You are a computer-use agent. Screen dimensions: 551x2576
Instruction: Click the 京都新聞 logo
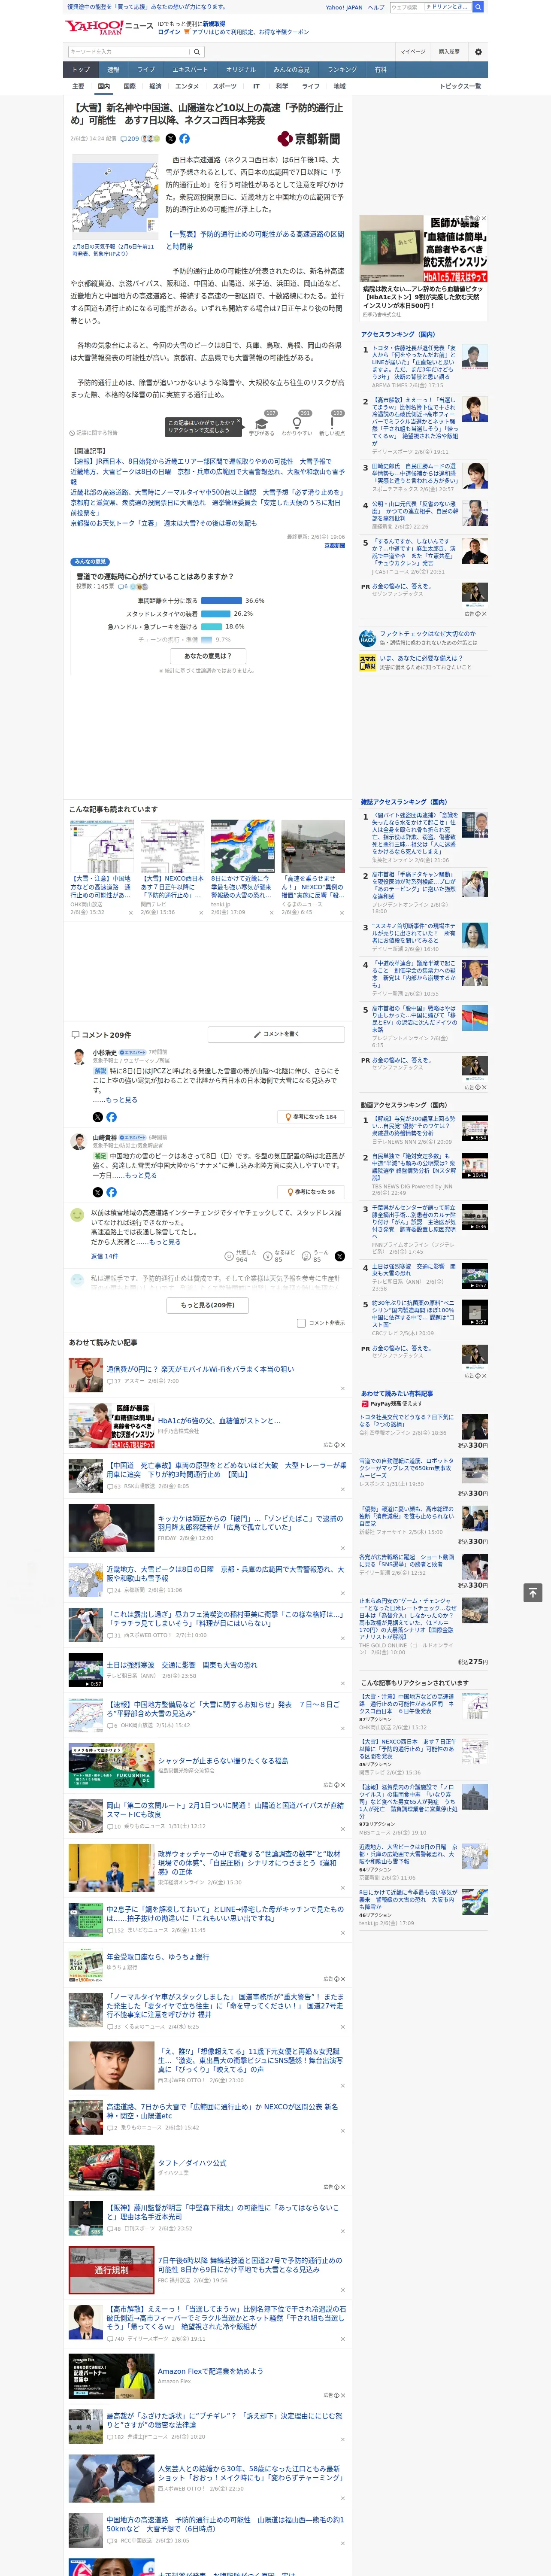coord(309,139)
